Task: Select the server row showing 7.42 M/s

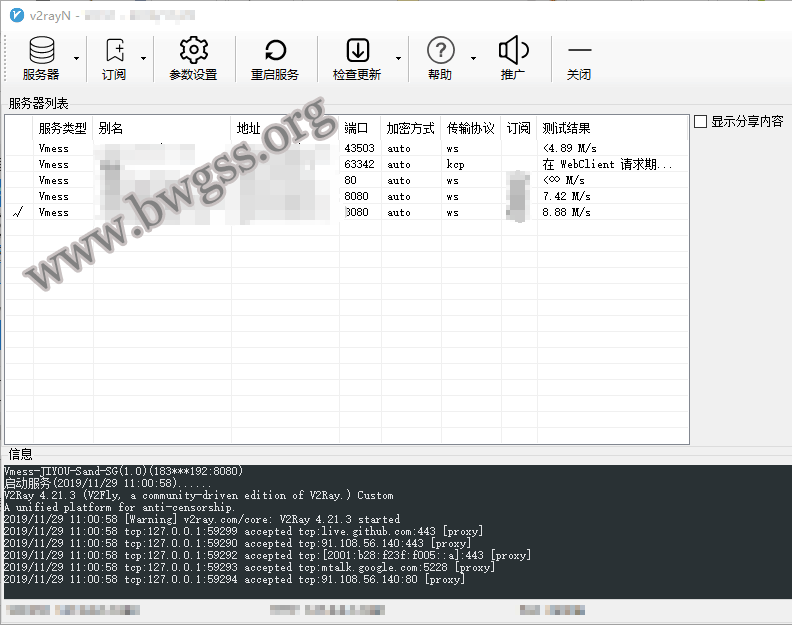Action: point(346,197)
